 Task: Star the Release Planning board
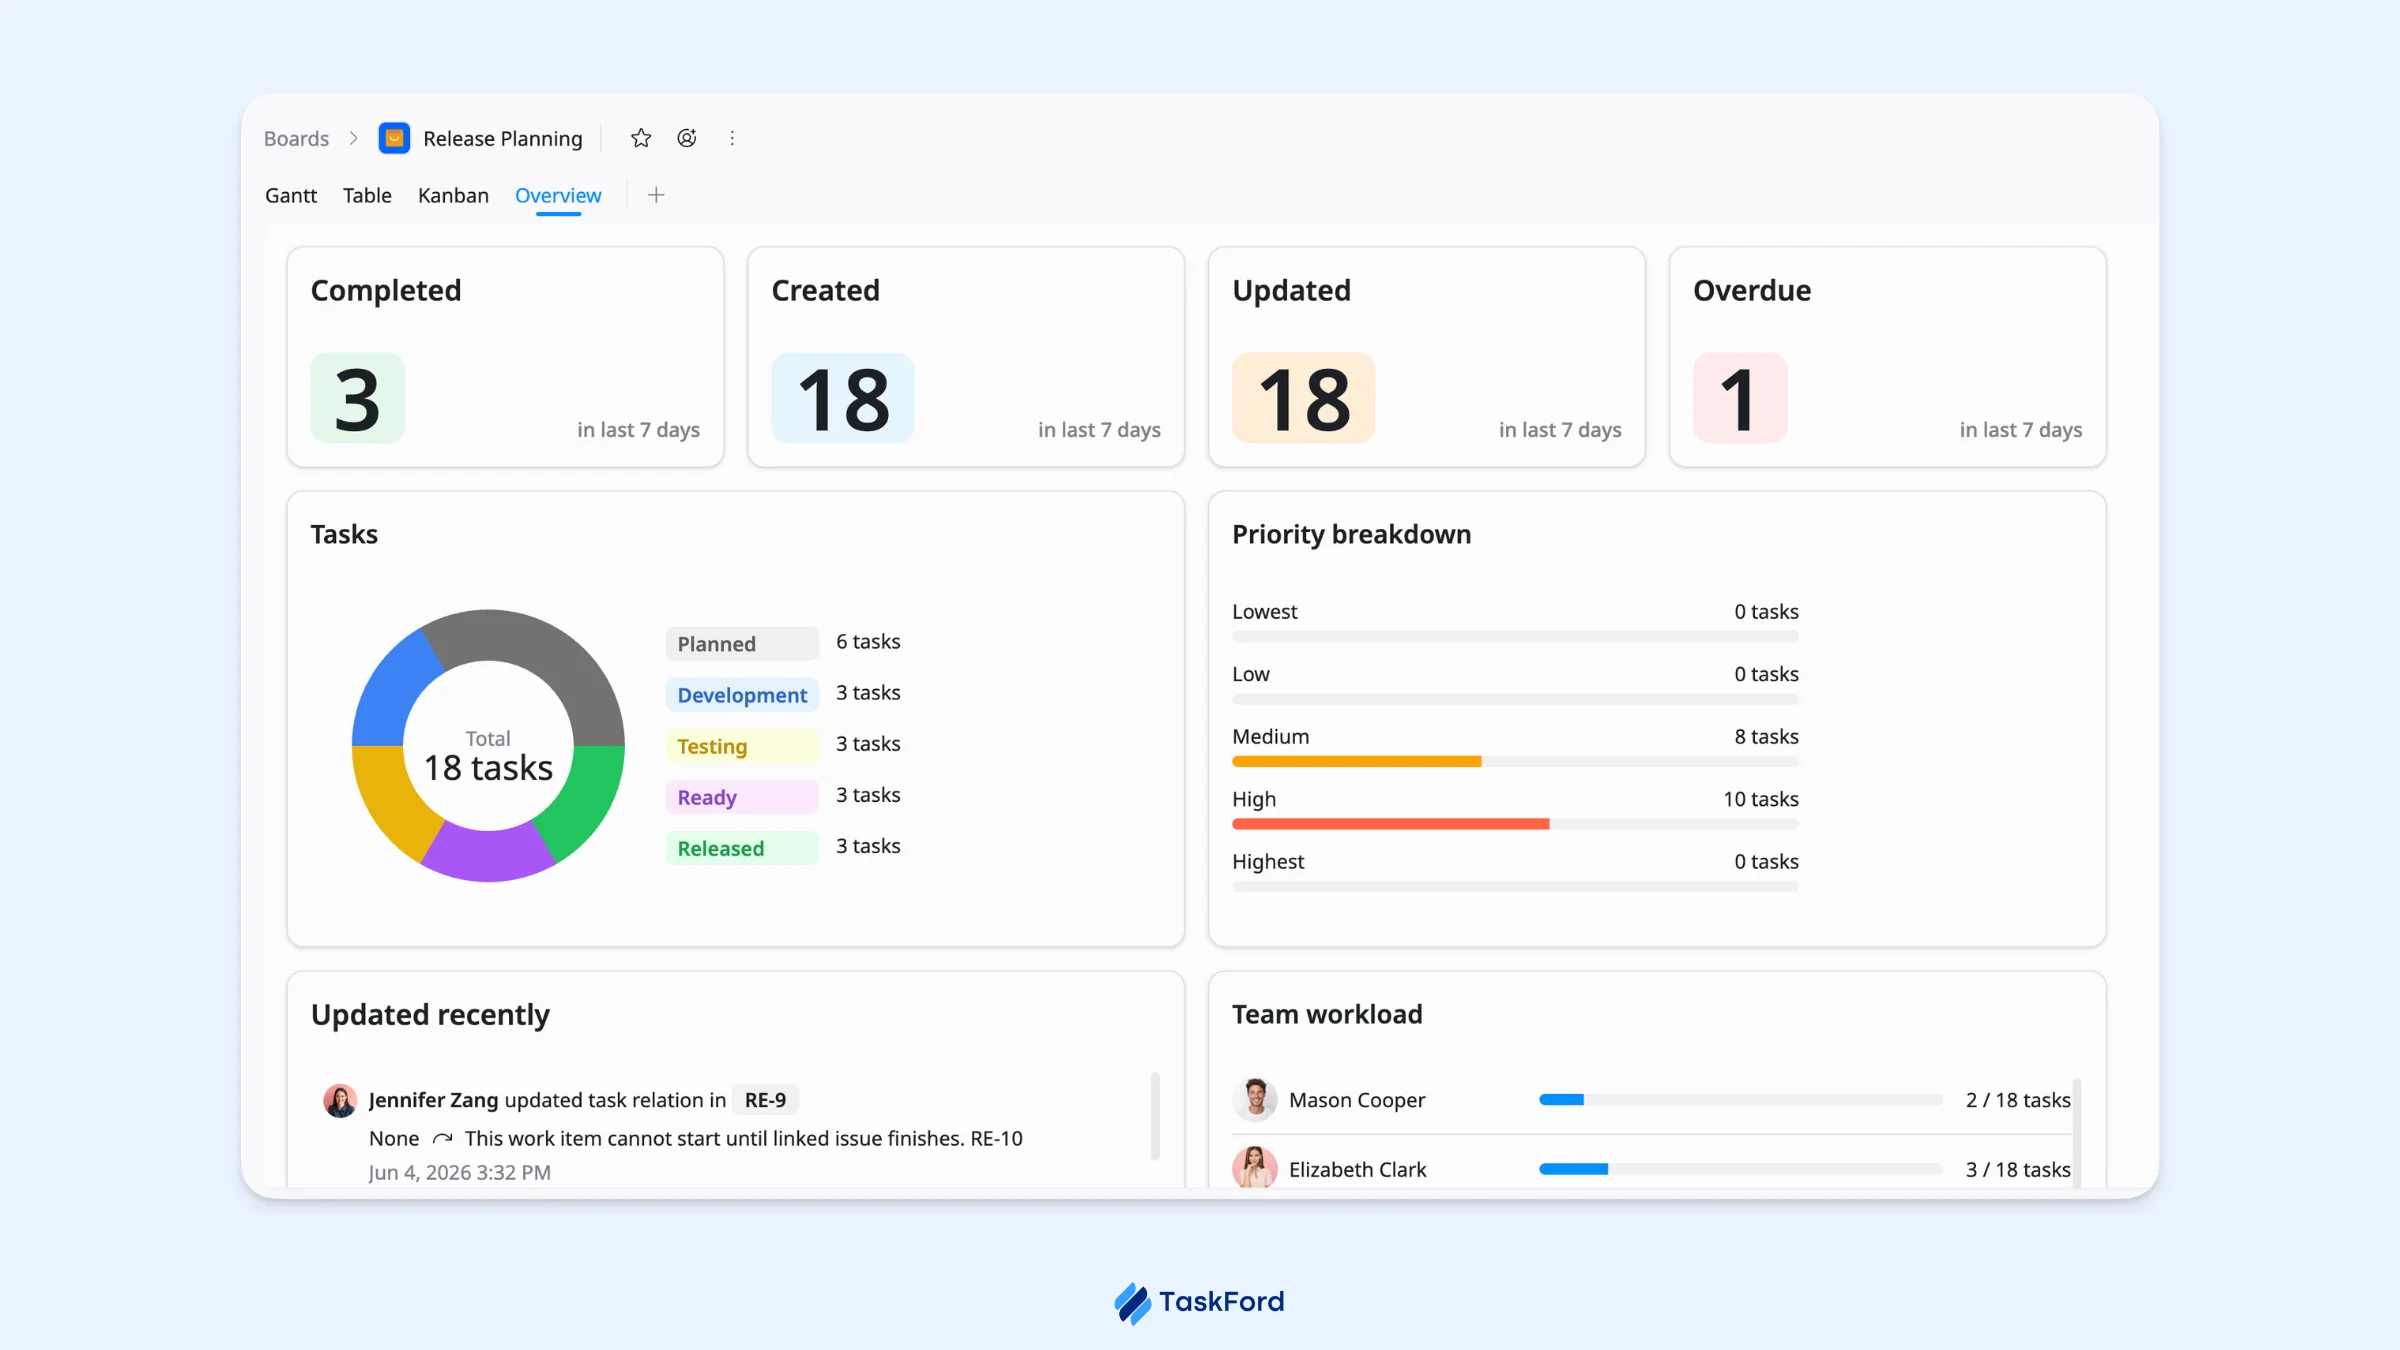(x=641, y=138)
